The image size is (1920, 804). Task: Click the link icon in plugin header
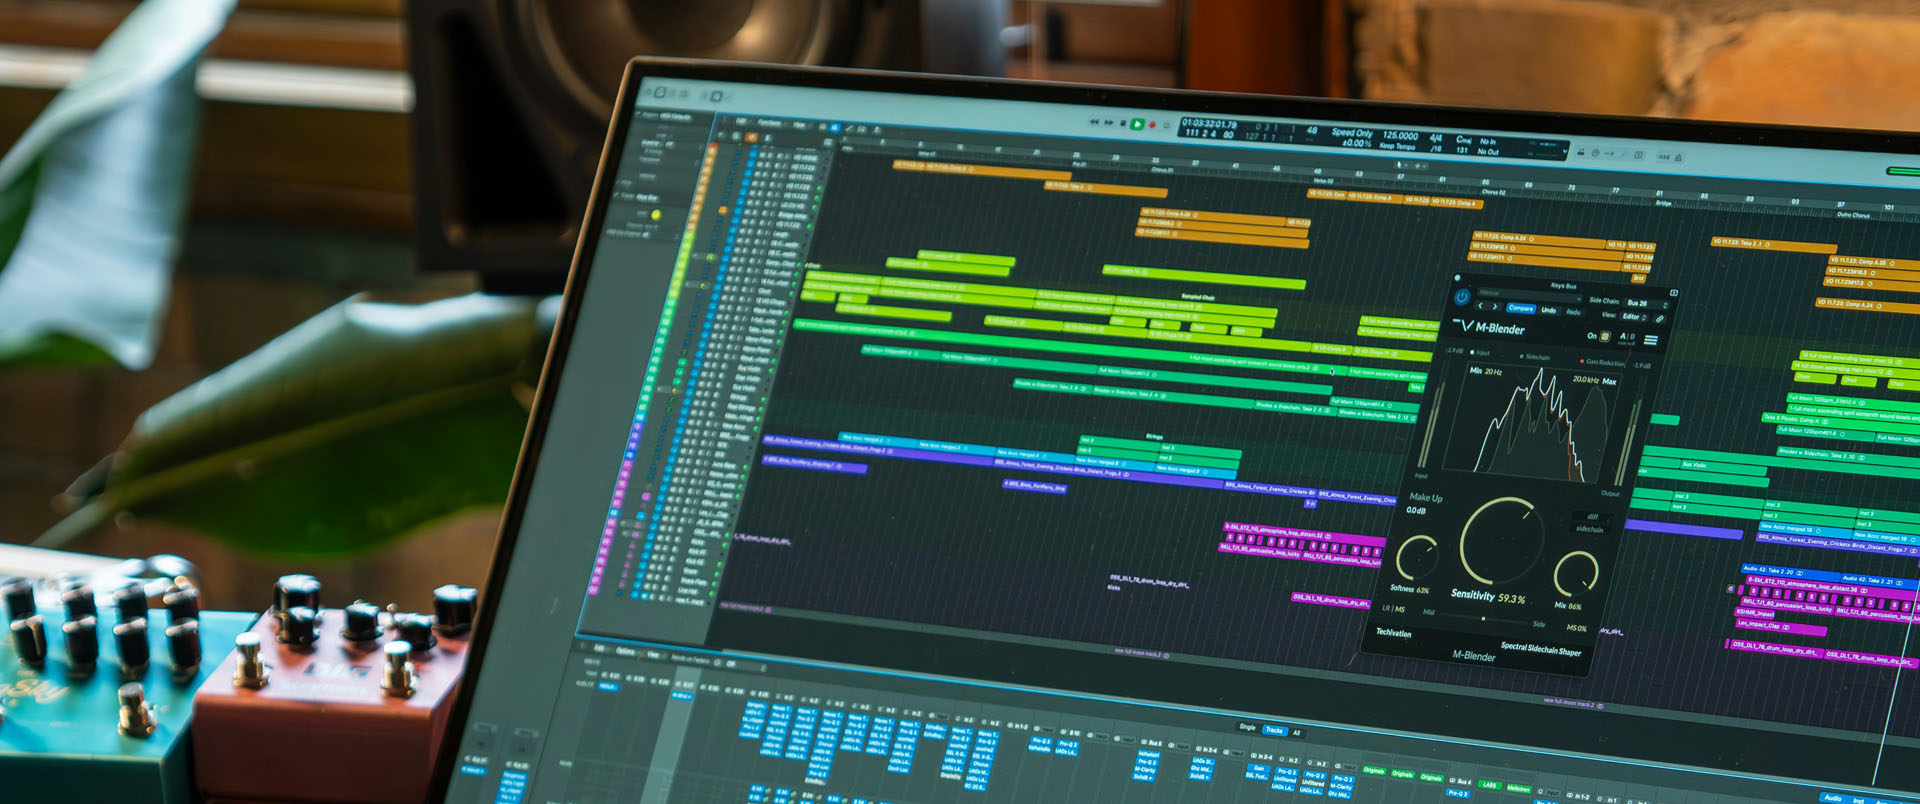coord(1659,319)
